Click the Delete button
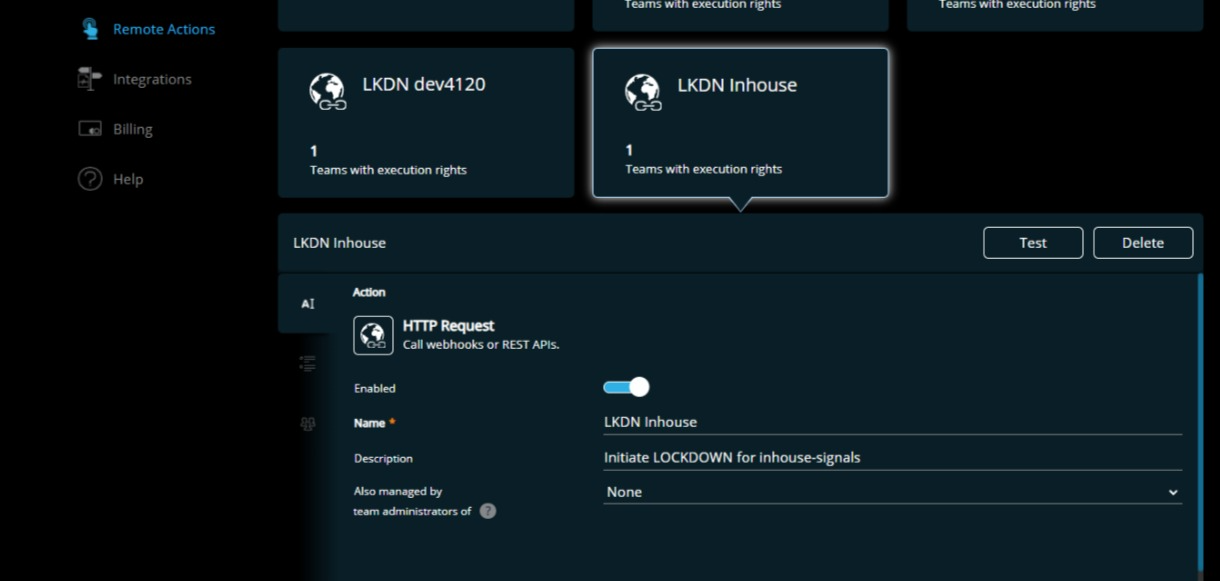The image size is (1220, 581). pyautogui.click(x=1143, y=242)
